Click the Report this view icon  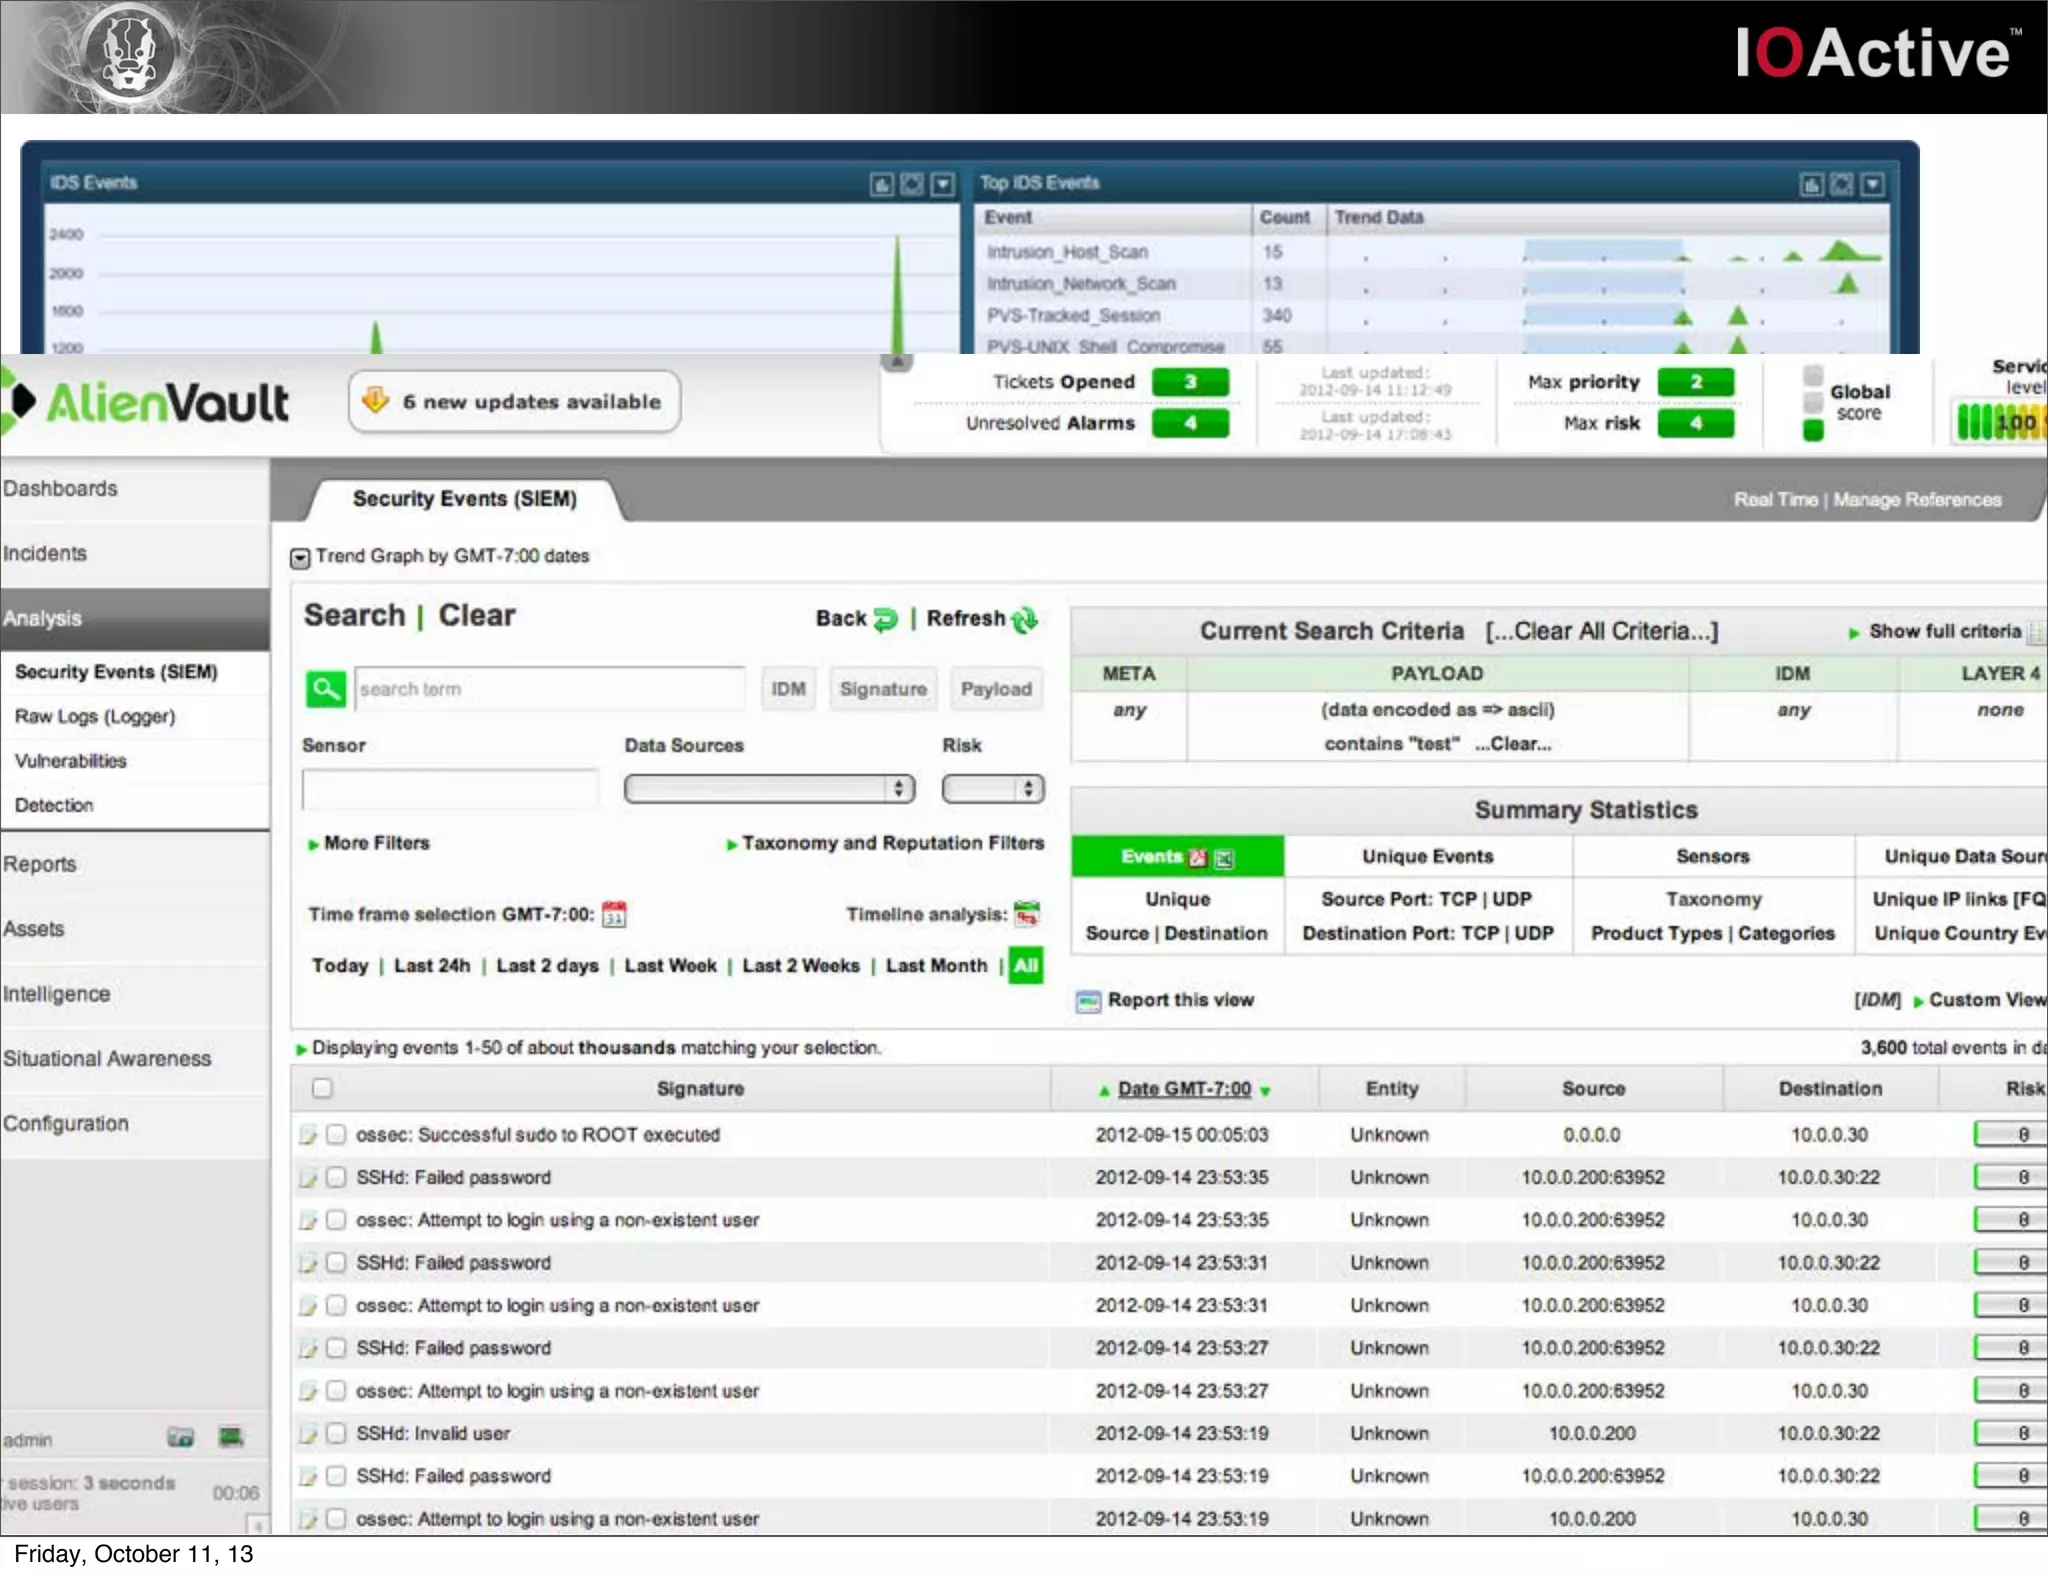coord(1088,1001)
